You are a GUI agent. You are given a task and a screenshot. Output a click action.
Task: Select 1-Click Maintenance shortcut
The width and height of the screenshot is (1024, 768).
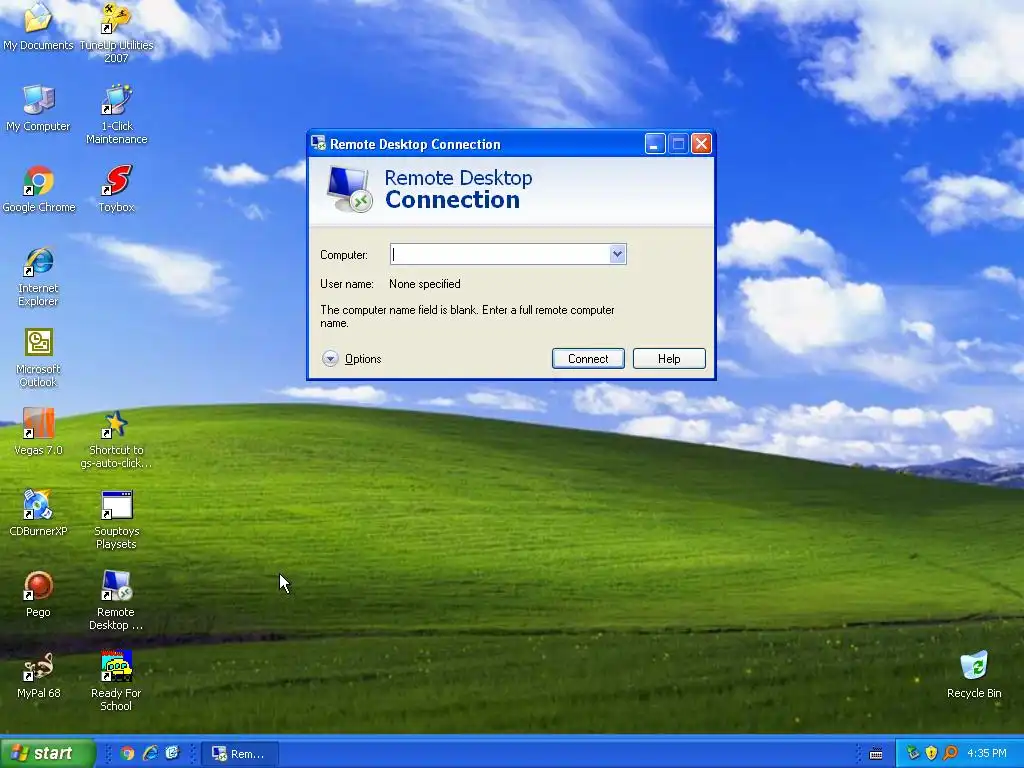(x=116, y=114)
